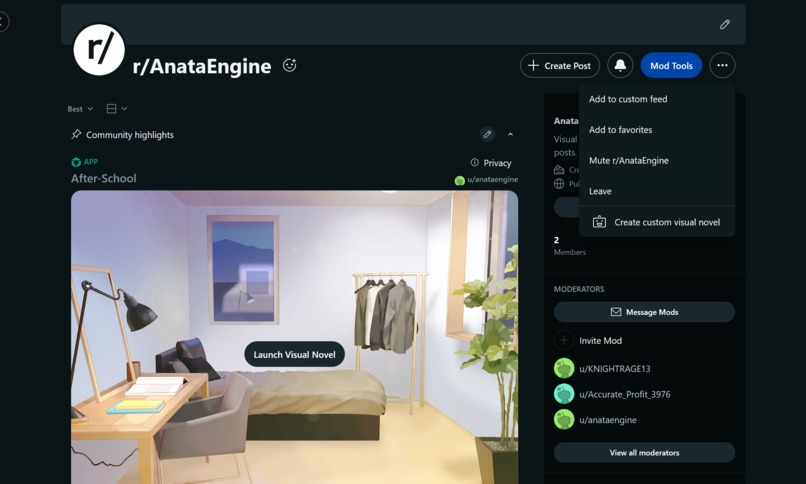Open the Best sort dropdown
806x484 pixels.
(80, 109)
